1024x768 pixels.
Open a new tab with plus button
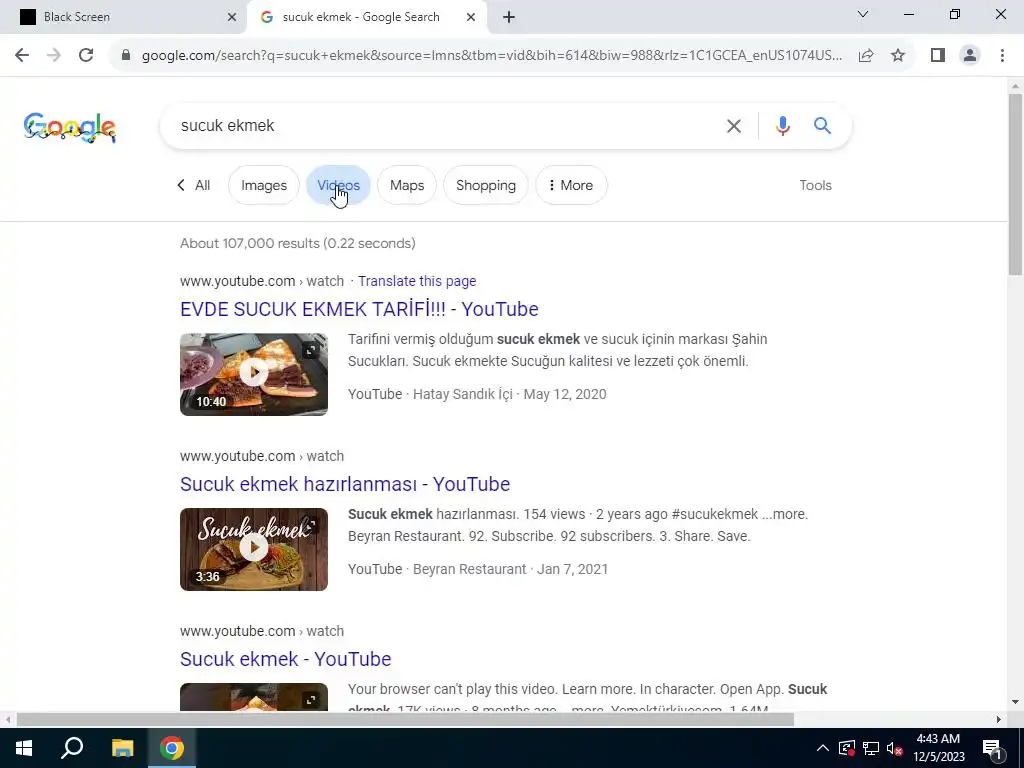point(509,17)
